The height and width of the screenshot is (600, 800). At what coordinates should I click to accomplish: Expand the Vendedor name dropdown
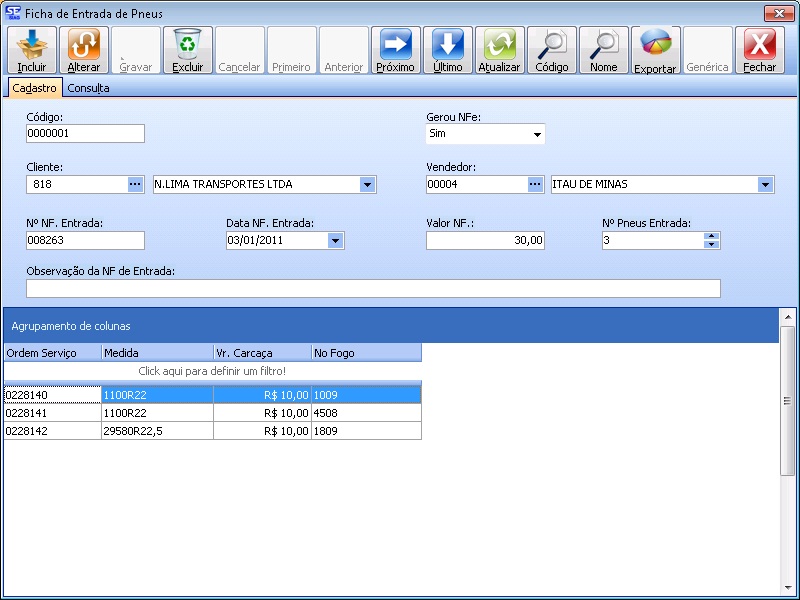[765, 184]
